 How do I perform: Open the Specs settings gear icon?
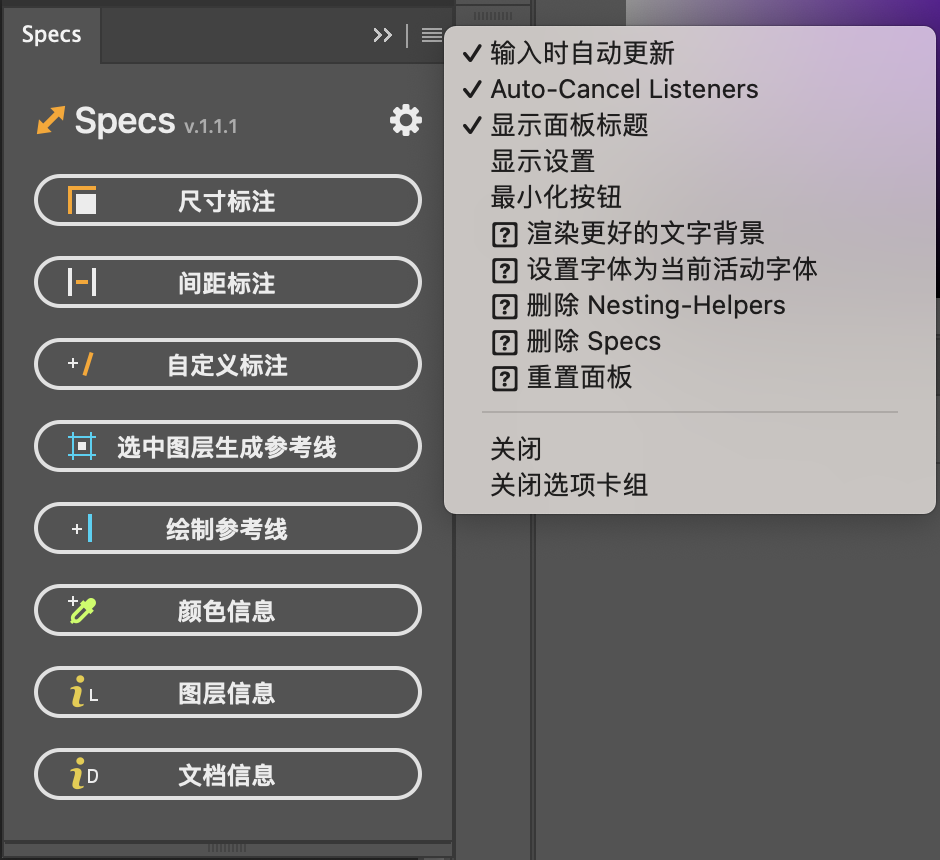404,119
